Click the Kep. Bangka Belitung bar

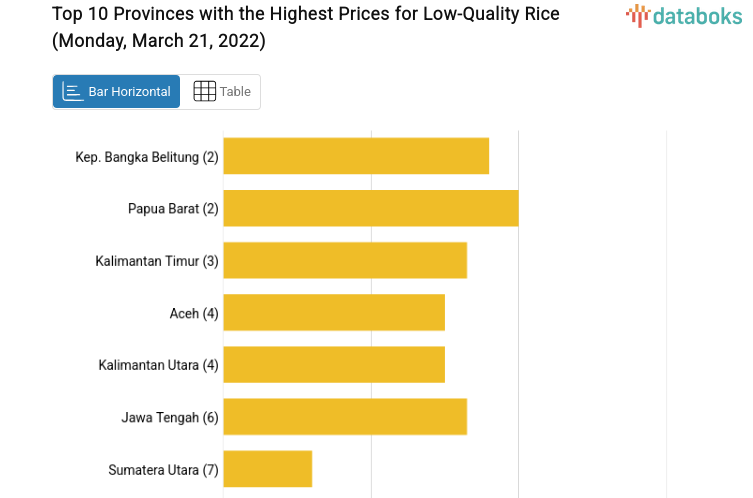(356, 156)
